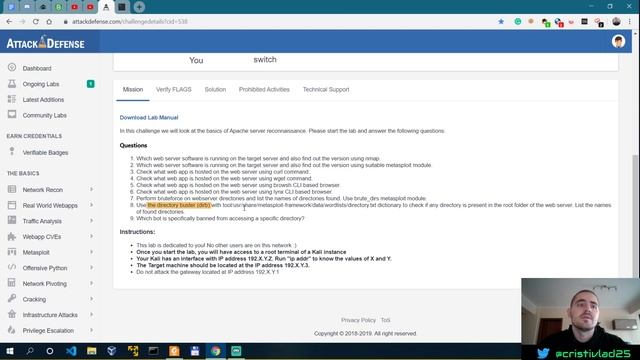Open Ongoing Labs flask icon
Image resolution: width=640 pixels, height=360 pixels.
(x=12, y=84)
